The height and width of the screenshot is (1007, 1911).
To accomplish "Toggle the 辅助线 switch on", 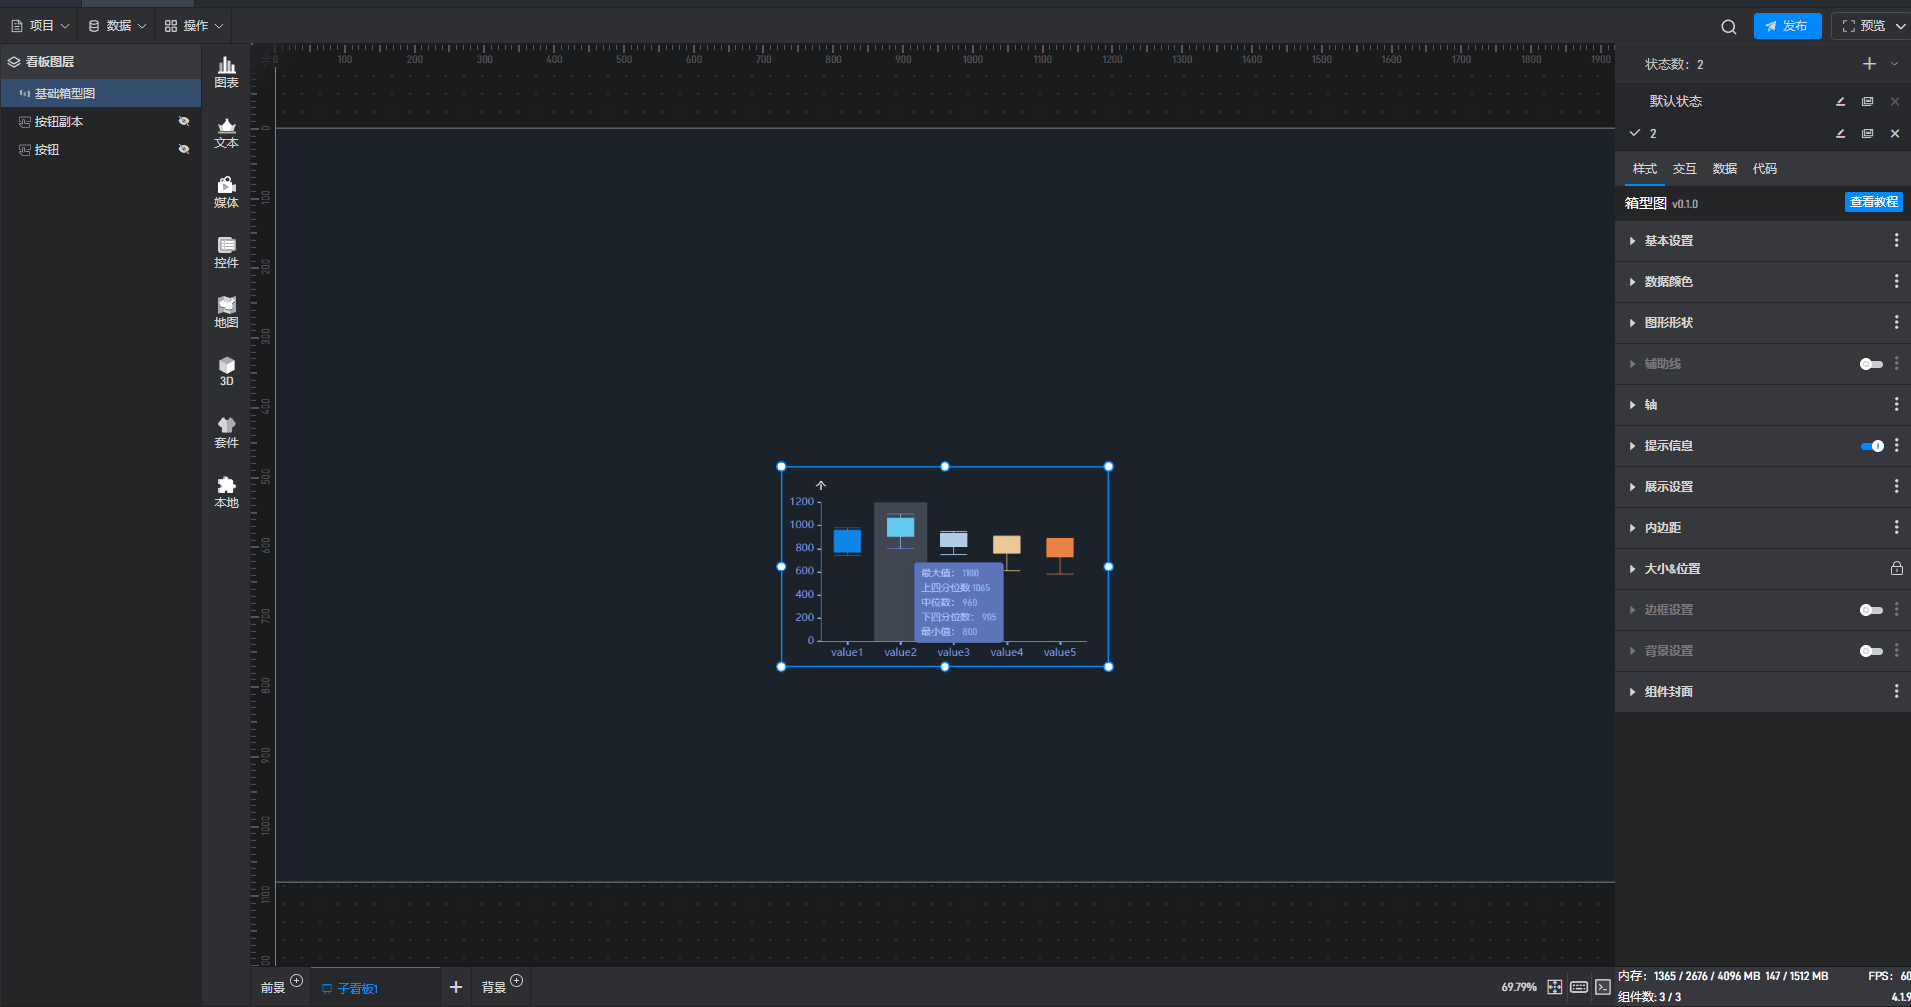I will coord(1870,364).
